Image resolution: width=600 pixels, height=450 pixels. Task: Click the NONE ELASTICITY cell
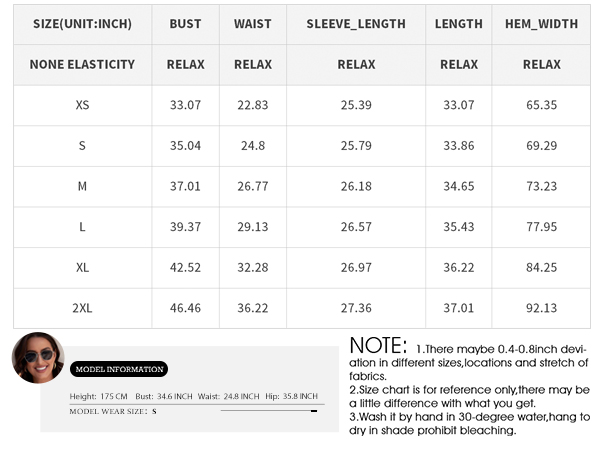pyautogui.click(x=82, y=64)
